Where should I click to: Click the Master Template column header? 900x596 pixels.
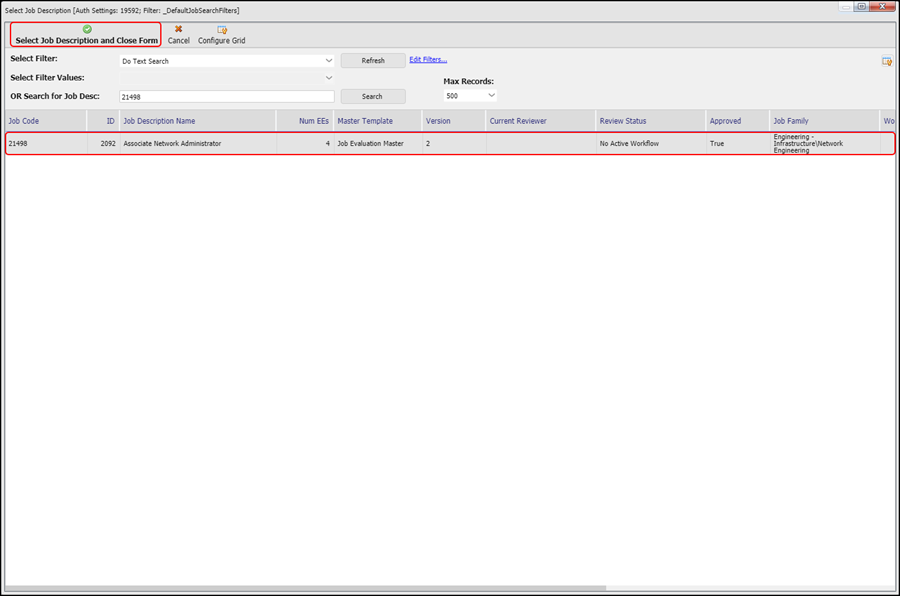364,121
